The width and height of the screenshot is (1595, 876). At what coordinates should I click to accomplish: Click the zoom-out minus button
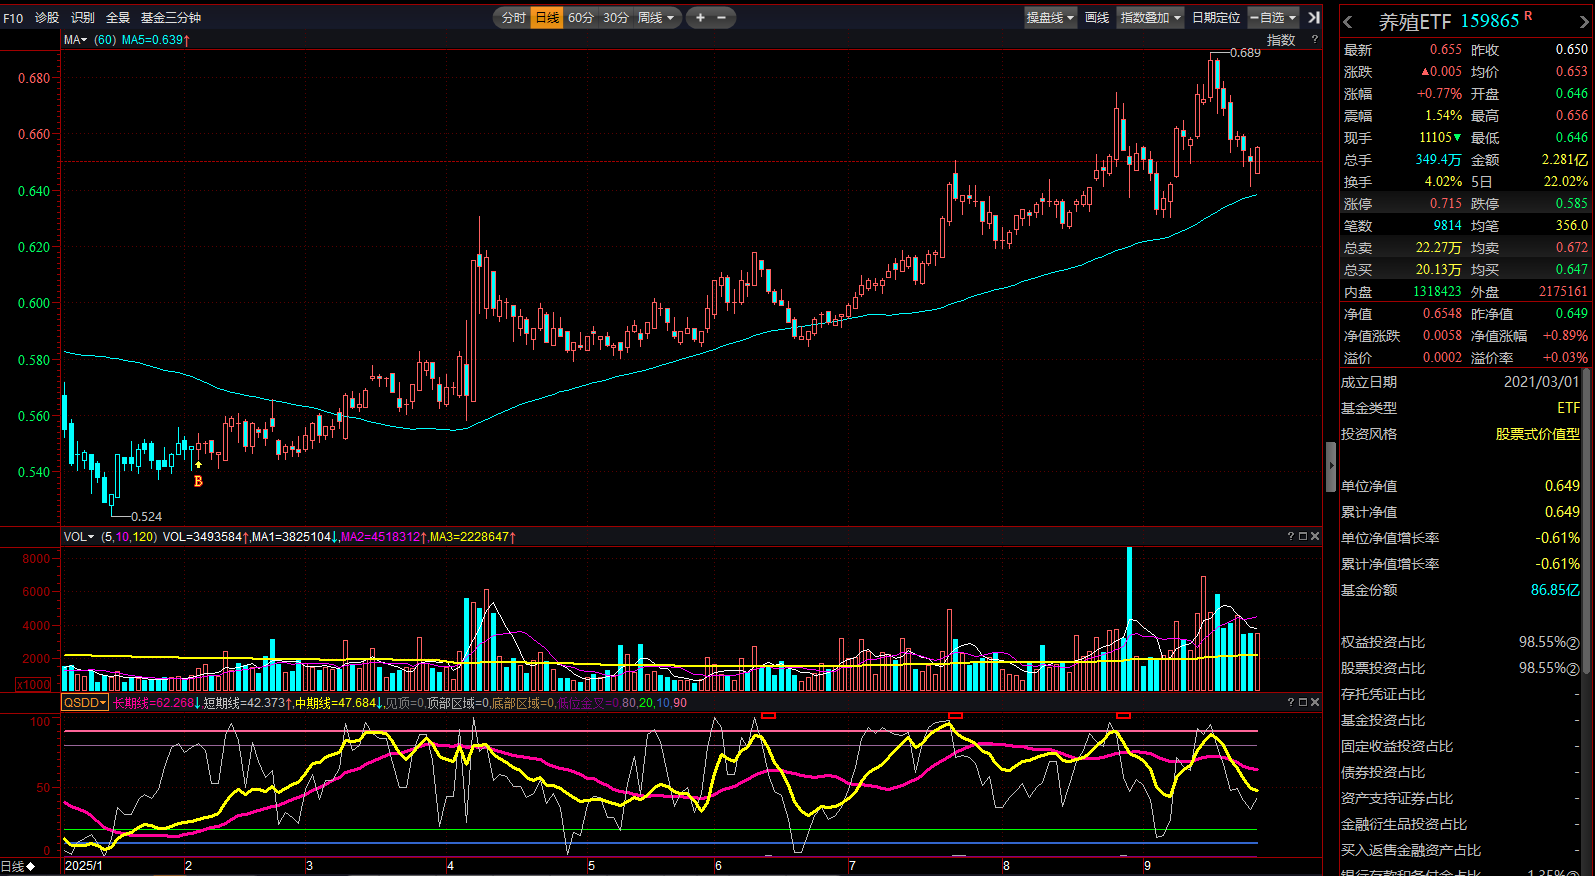point(722,18)
